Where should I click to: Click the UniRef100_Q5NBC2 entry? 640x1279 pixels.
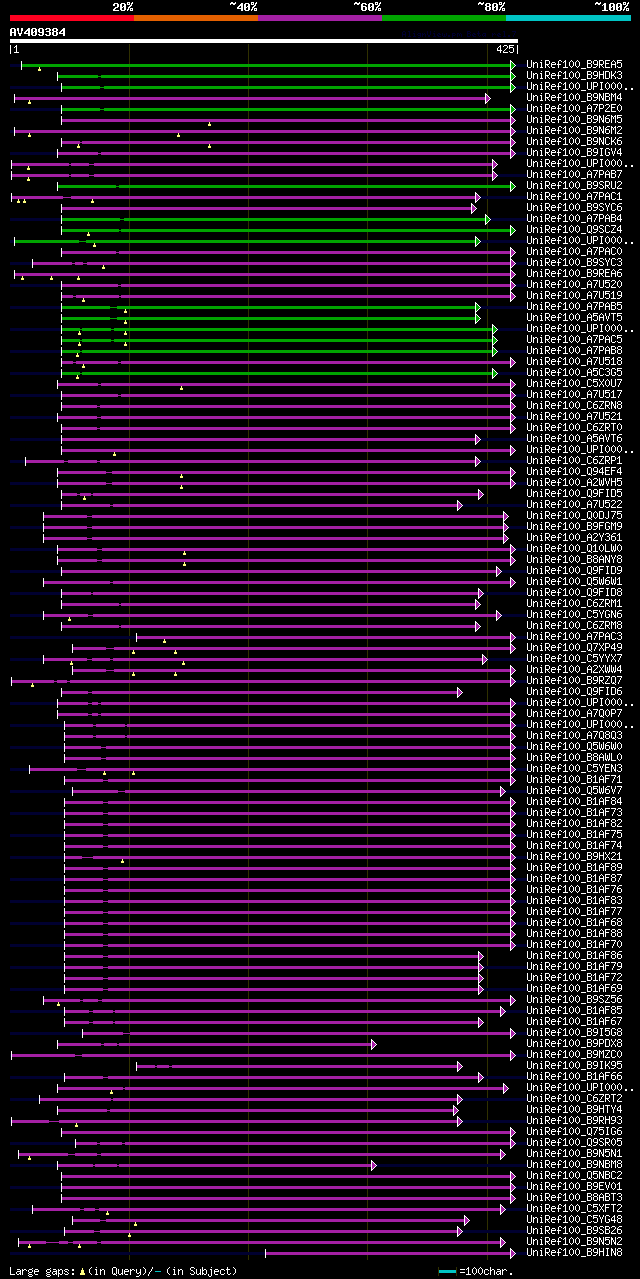574,1175
